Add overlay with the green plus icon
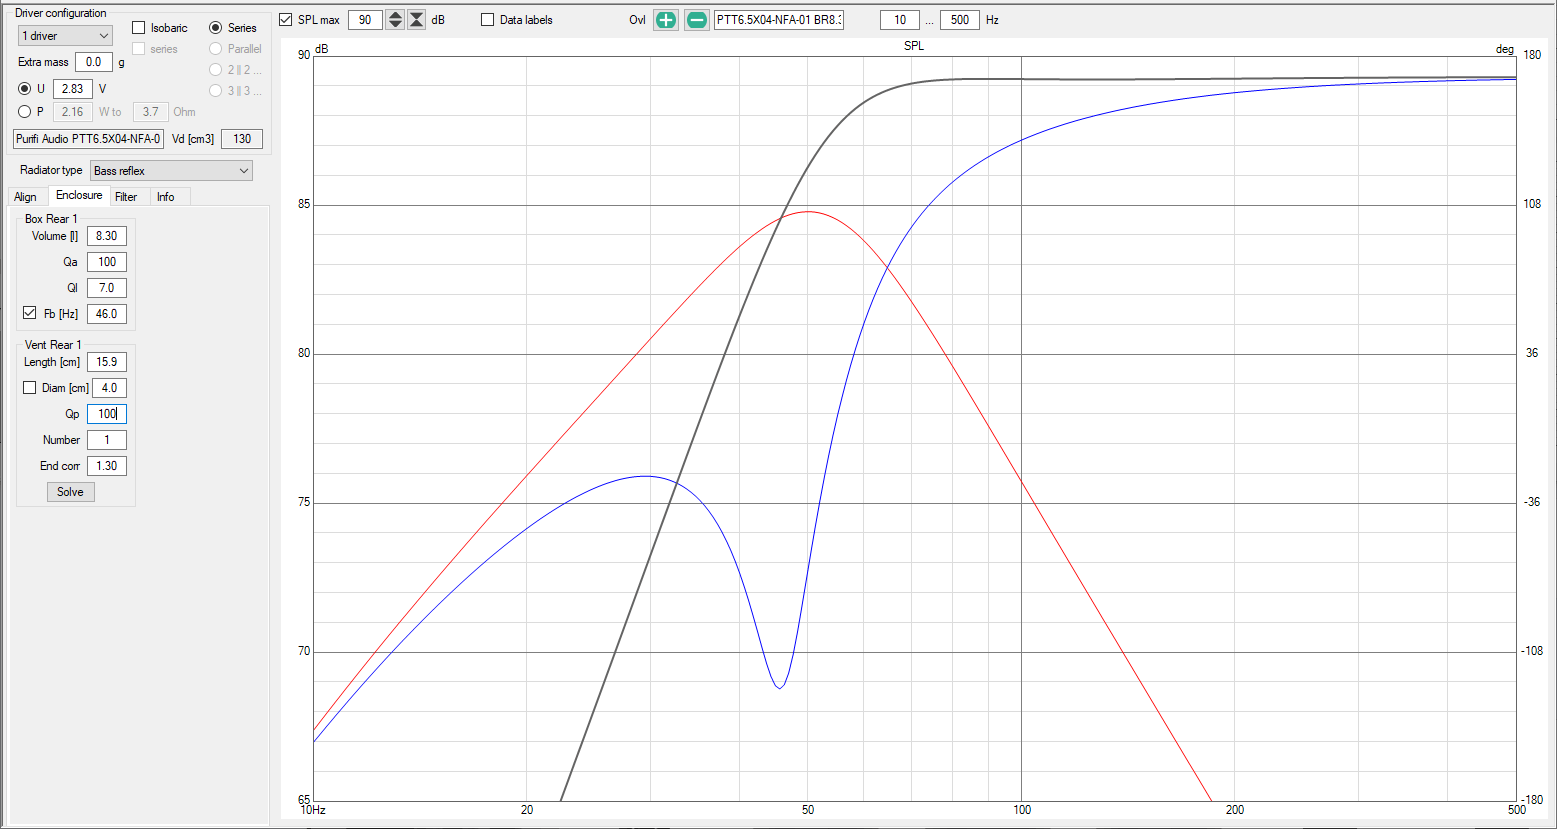Screen dimensions: 1557x829 tap(666, 20)
